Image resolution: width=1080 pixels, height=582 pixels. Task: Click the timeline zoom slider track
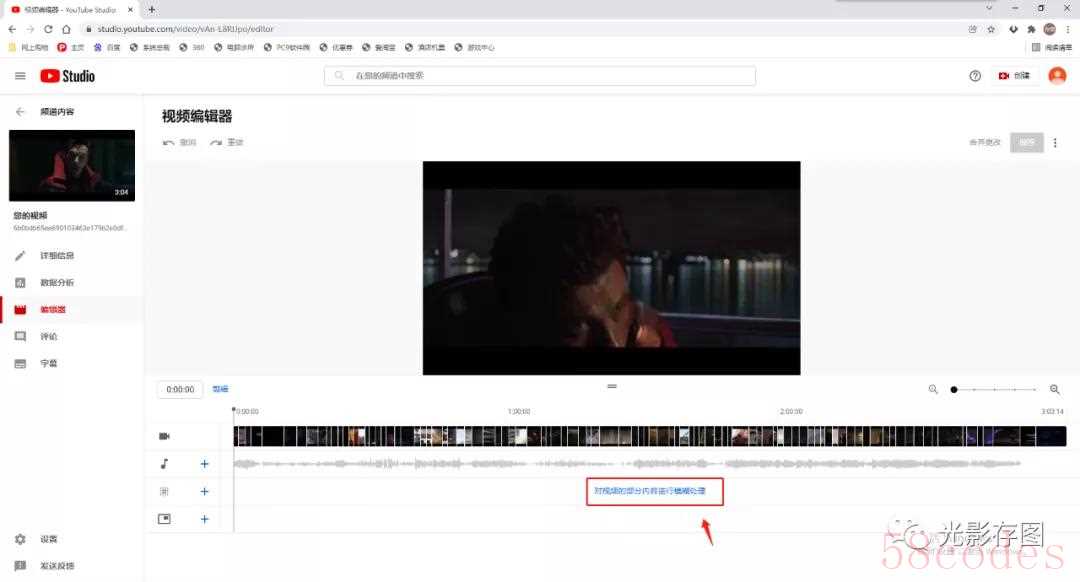995,389
